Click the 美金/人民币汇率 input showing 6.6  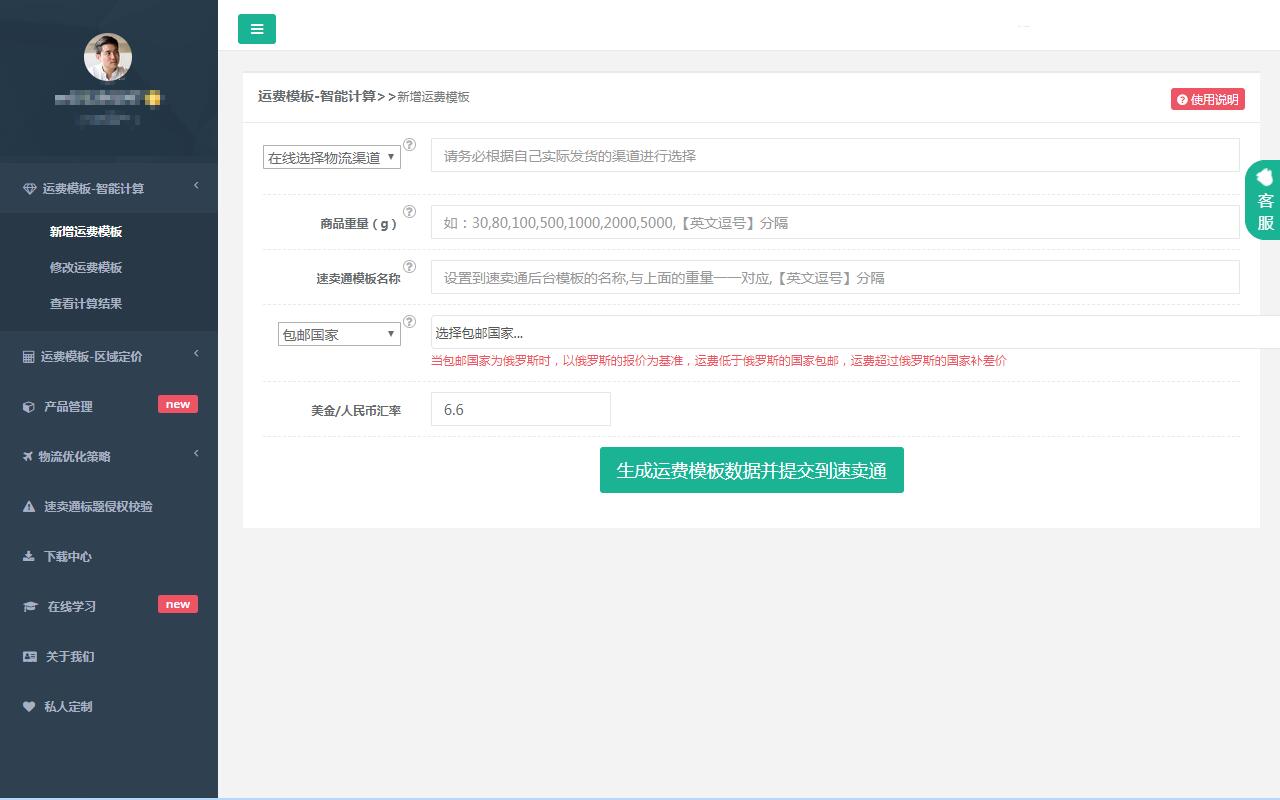(520, 409)
